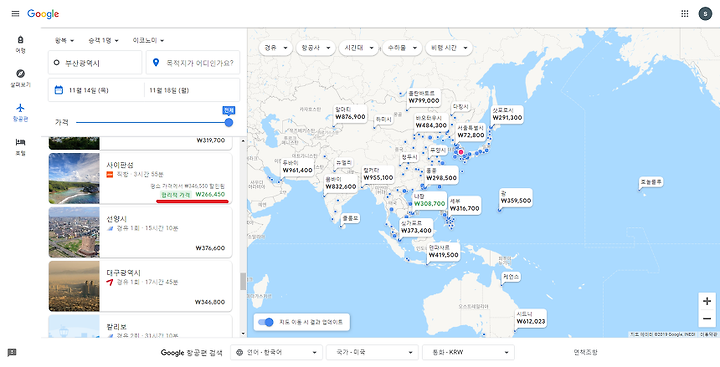The width and height of the screenshot is (720, 367).
Task: Click the ₩346,800 price on 대구광역시 card
Action: coord(210,302)
